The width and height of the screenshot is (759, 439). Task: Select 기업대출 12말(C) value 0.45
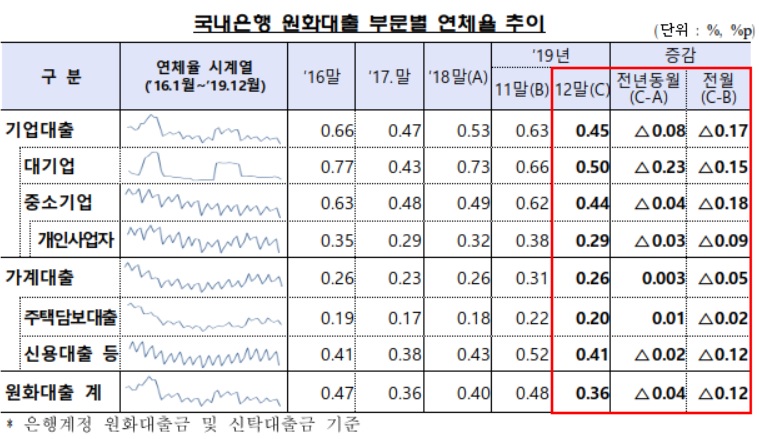[592, 131]
